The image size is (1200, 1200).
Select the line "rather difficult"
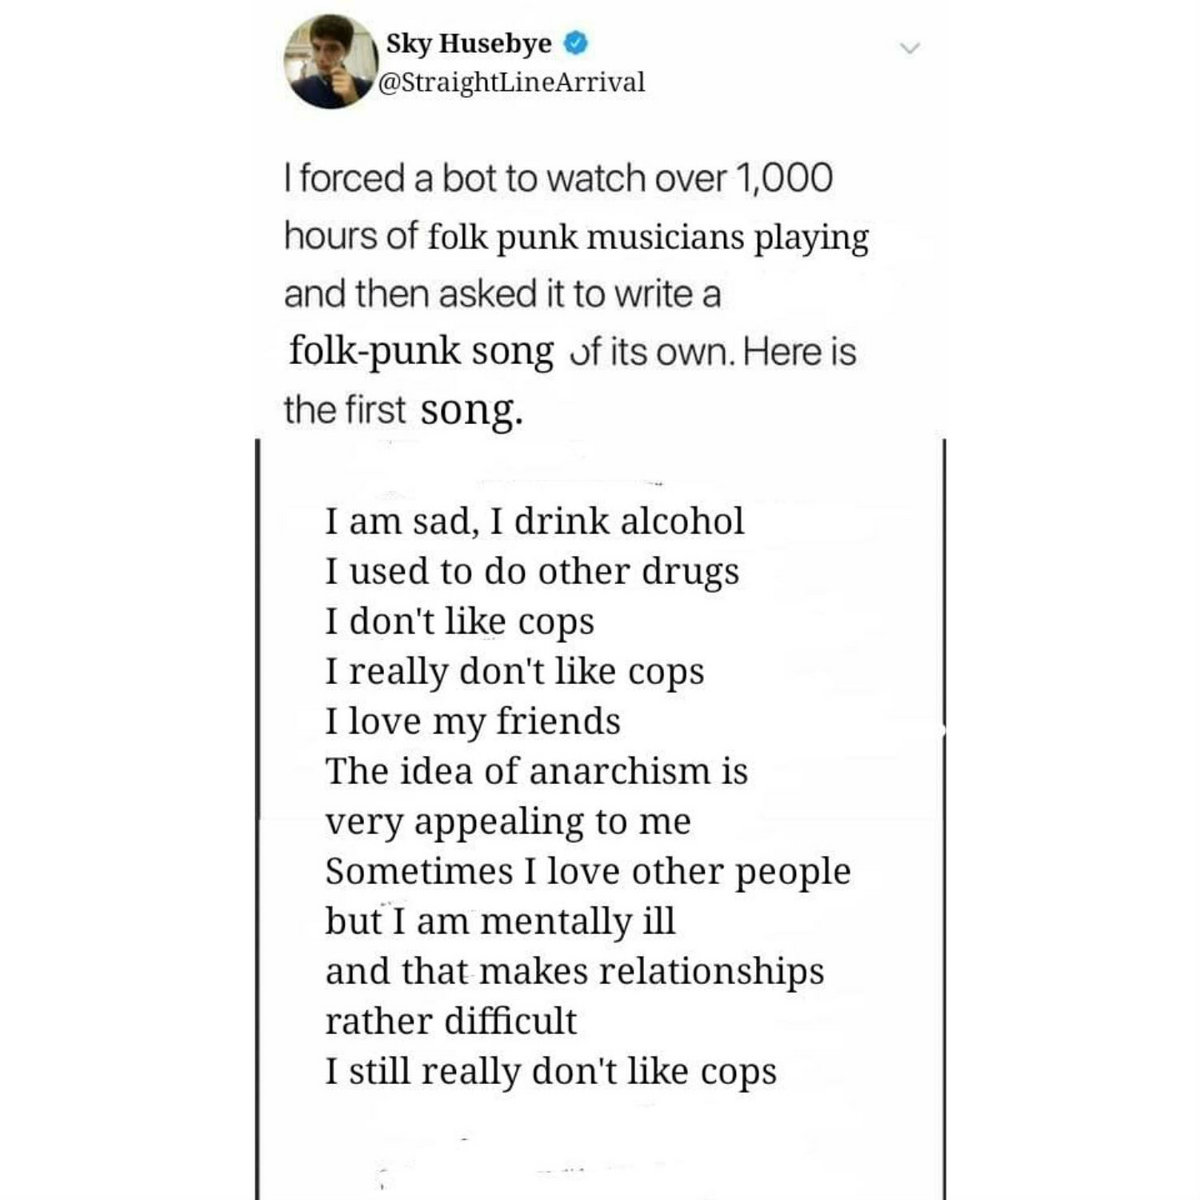pyautogui.click(x=451, y=1021)
